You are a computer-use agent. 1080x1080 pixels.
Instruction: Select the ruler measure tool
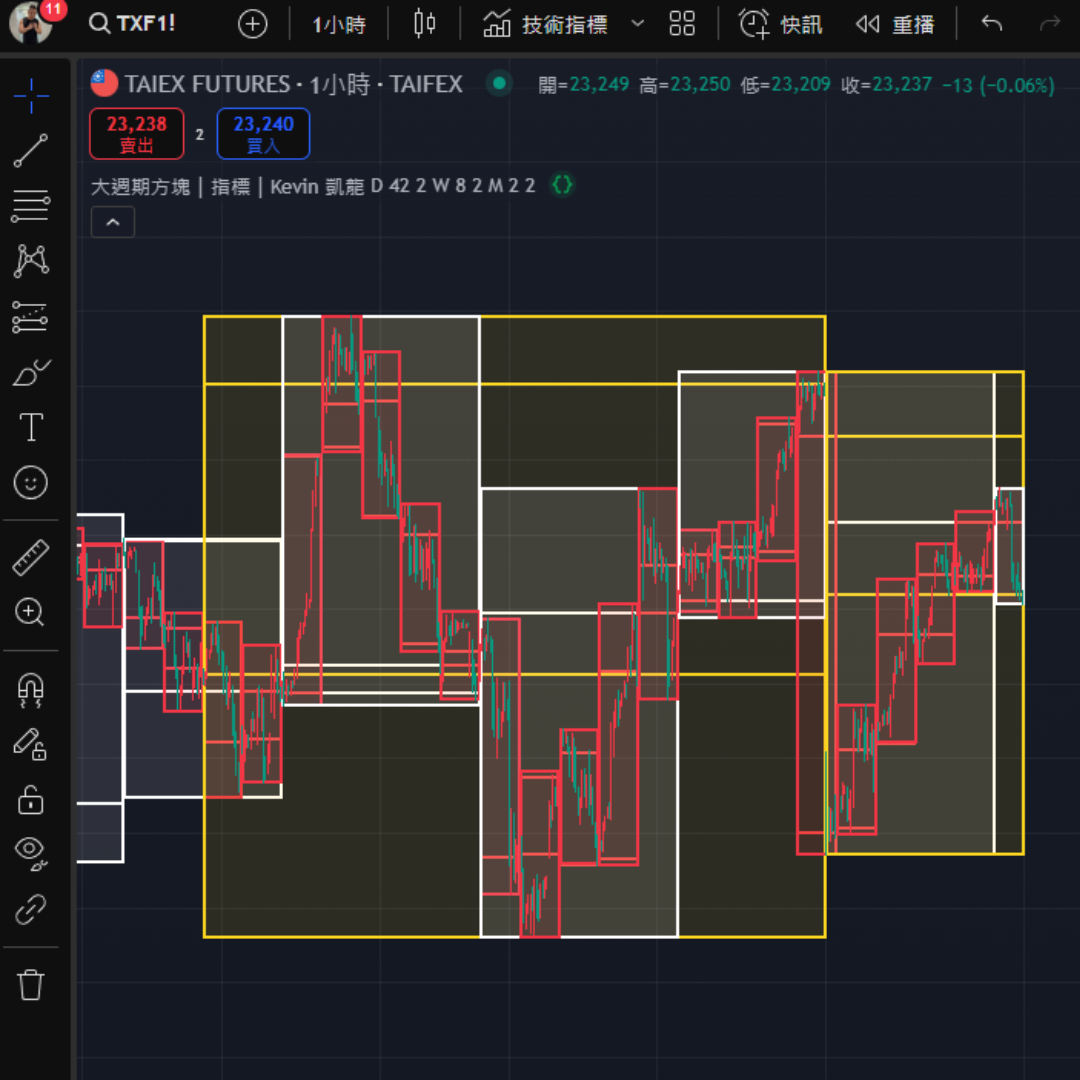pyautogui.click(x=31, y=558)
